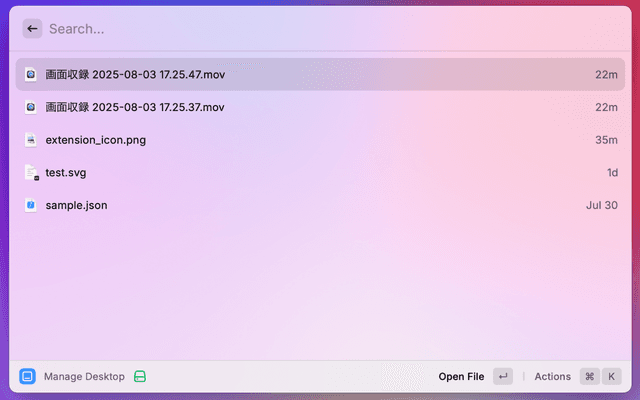Click the blue Manage Desktop icon

point(27,377)
